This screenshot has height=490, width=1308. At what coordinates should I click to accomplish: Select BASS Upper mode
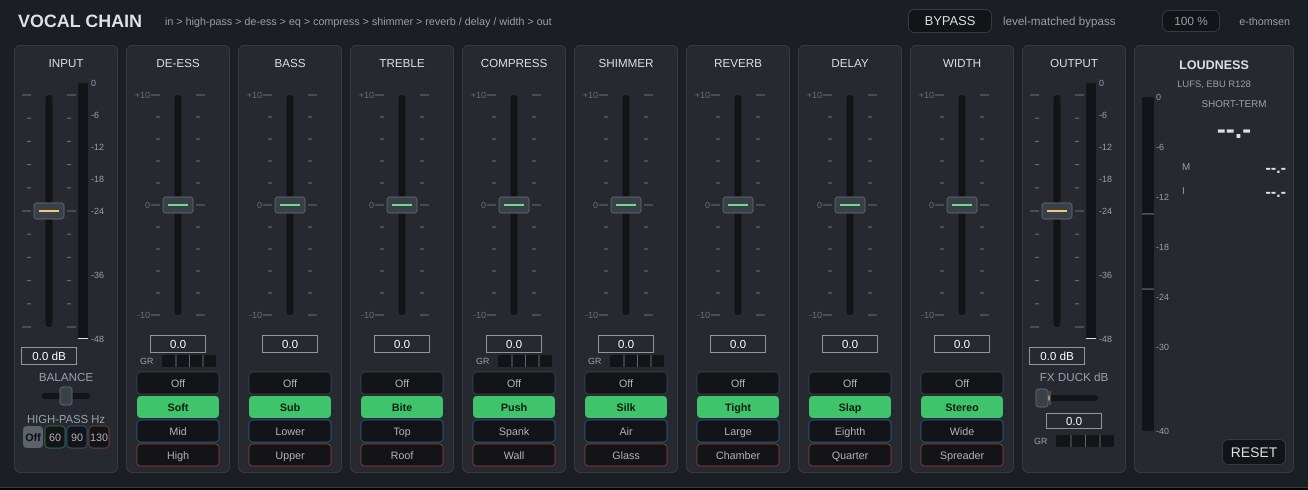coord(290,455)
